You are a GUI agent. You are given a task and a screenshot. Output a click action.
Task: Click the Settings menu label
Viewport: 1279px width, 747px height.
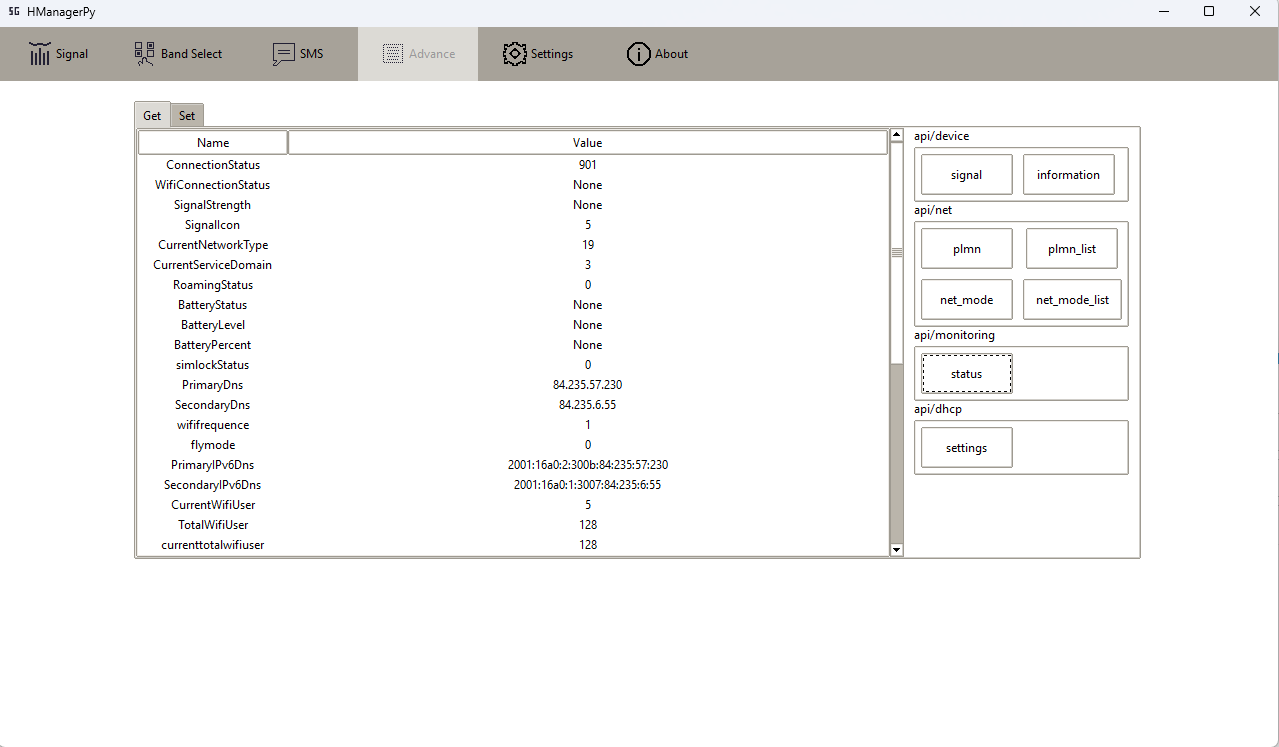tap(552, 54)
